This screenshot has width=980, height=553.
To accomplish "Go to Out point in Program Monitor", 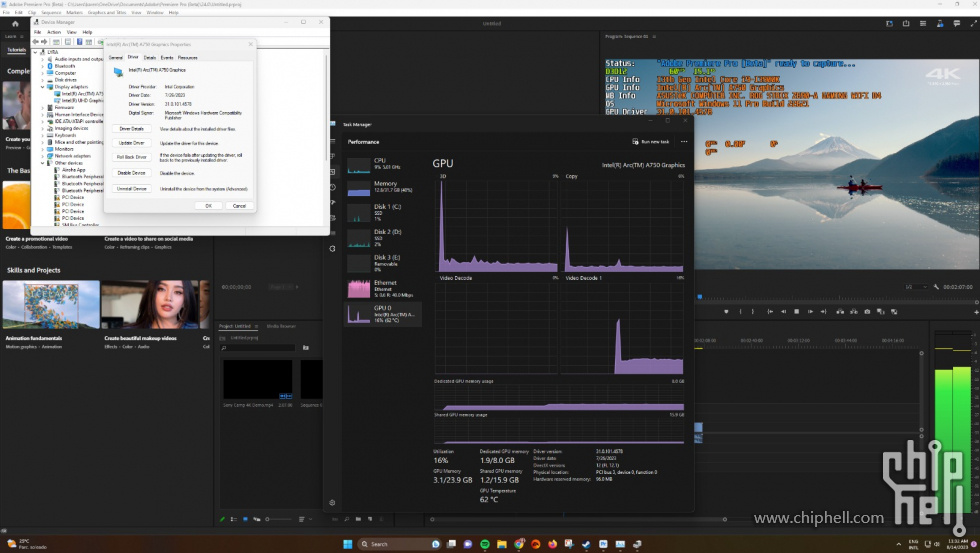I will point(823,311).
